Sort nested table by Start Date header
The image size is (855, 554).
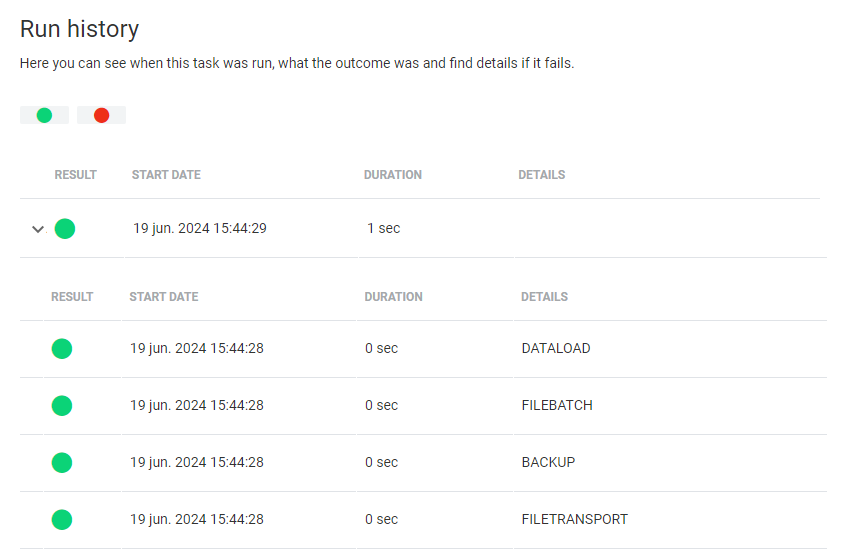click(164, 297)
